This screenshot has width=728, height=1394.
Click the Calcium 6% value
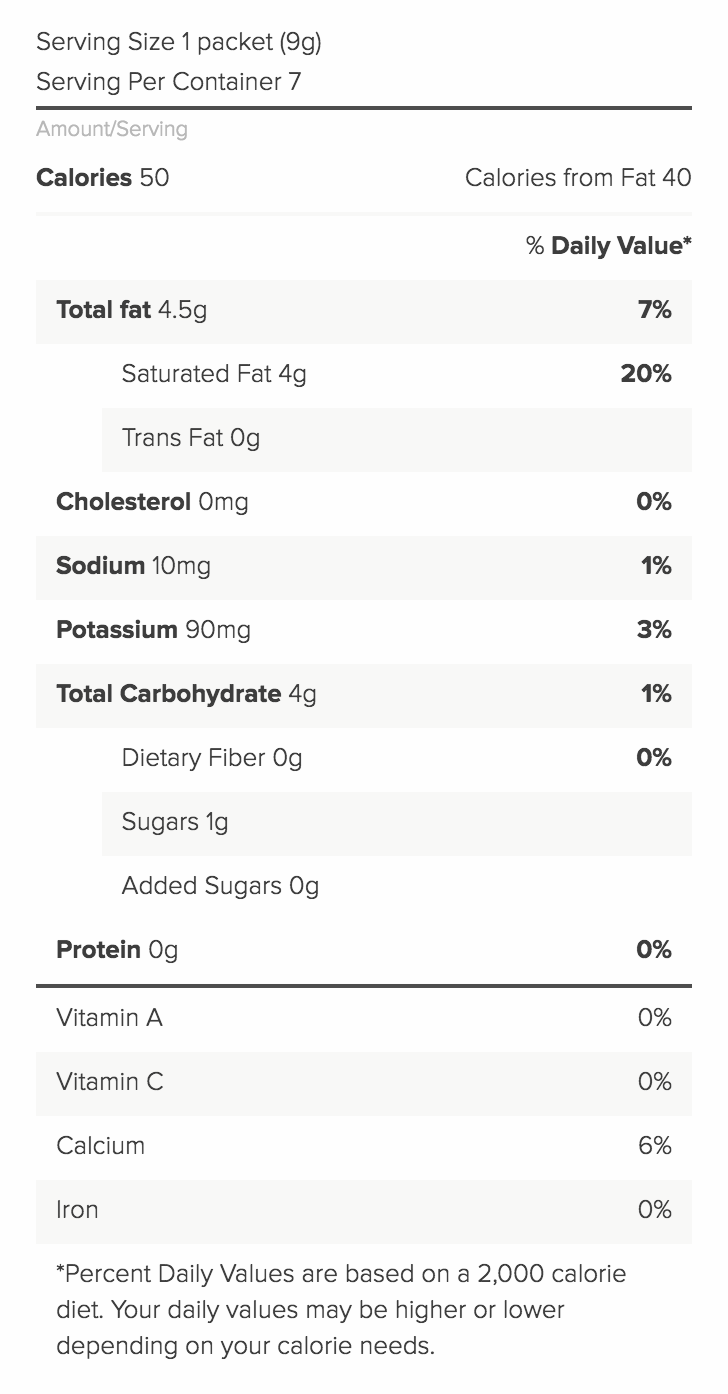(655, 1146)
